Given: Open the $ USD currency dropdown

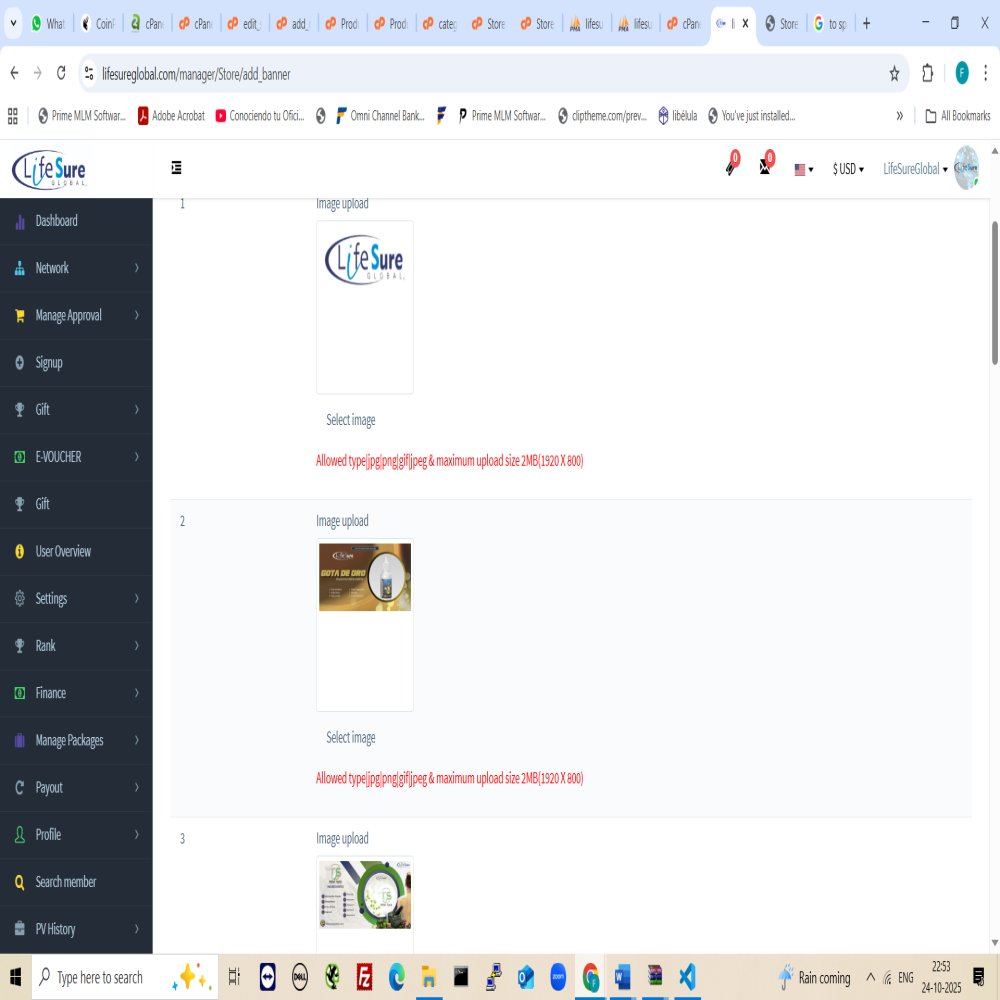Looking at the screenshot, I should coord(848,169).
